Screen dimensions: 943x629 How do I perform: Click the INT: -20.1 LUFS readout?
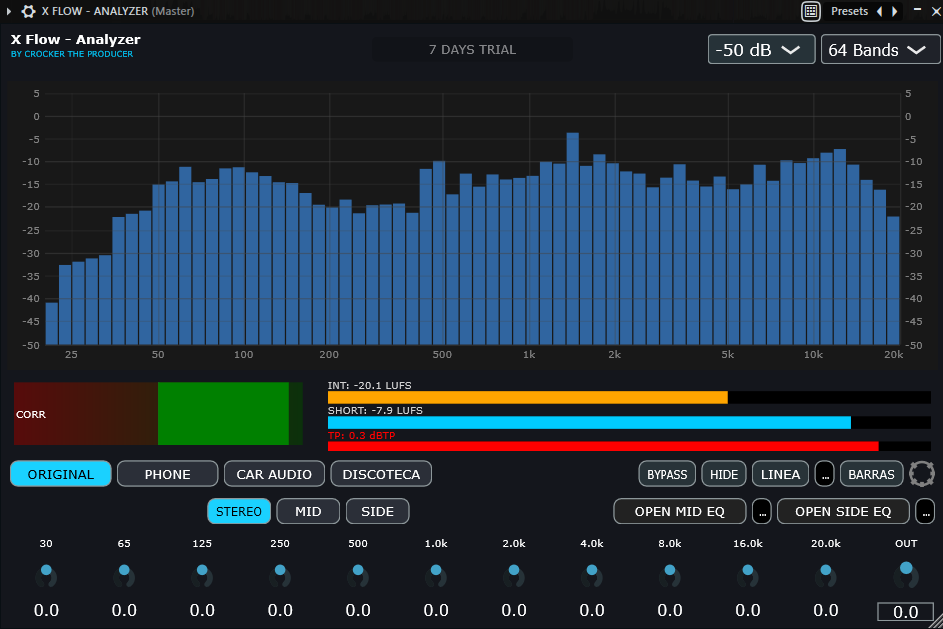[369, 385]
